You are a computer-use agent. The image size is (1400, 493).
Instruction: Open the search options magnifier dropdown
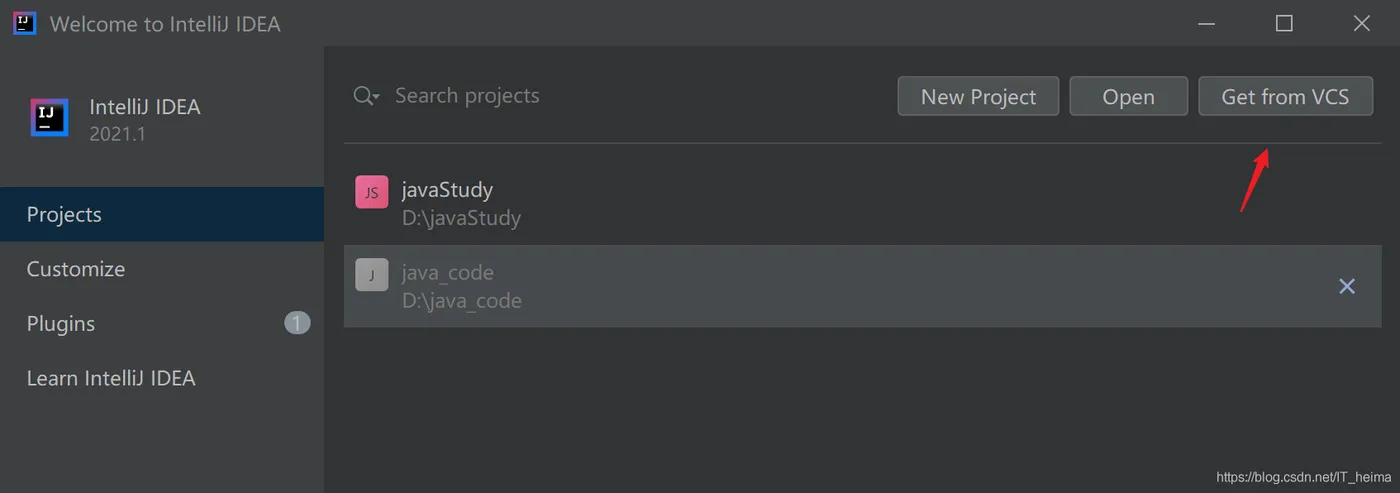tap(366, 96)
